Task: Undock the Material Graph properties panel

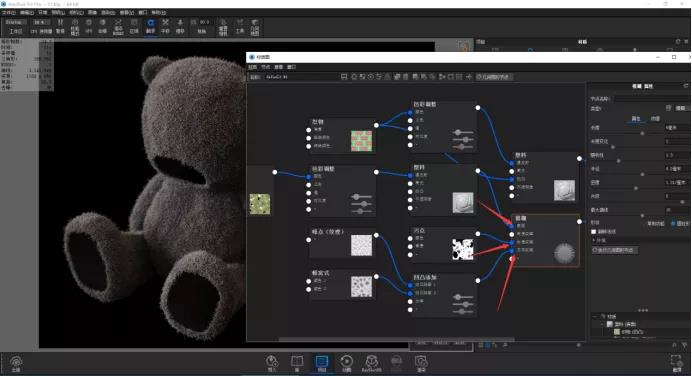Action: coord(686,86)
